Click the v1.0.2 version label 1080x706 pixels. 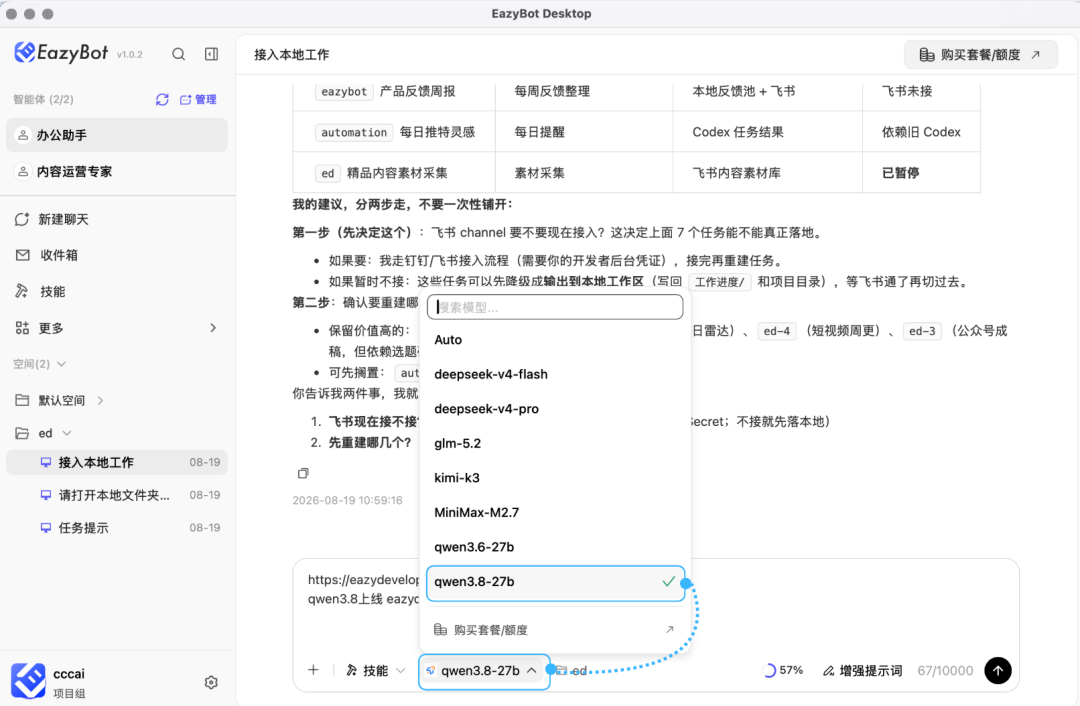click(129, 54)
